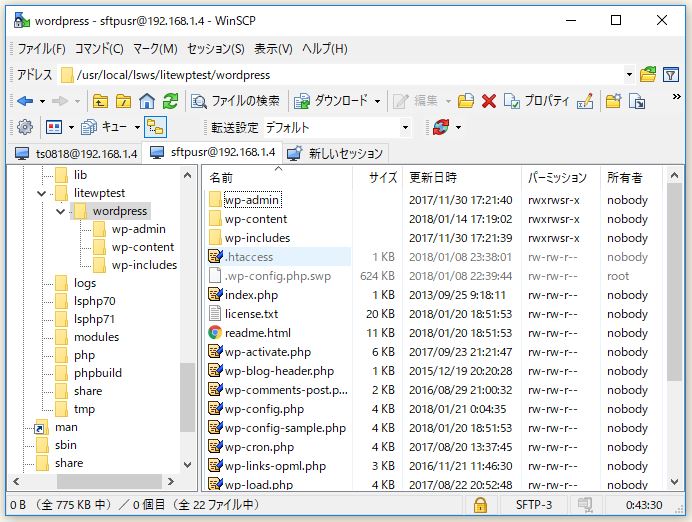Go to the root directory icon
This screenshot has width=692, height=522.
click(x=124, y=101)
